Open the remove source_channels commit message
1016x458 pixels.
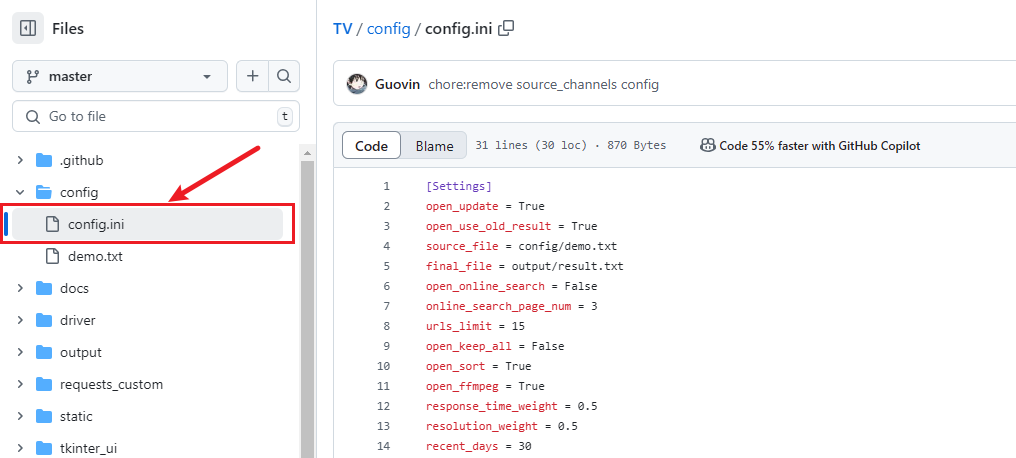click(x=544, y=84)
